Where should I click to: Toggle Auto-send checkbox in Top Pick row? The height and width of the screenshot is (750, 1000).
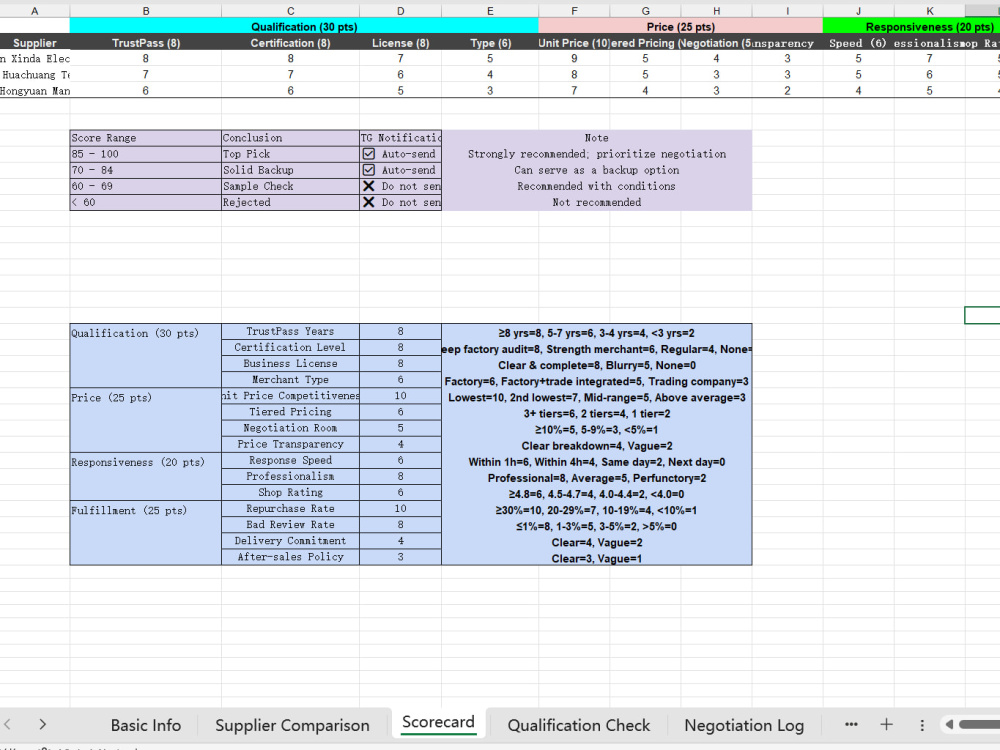tap(369, 154)
